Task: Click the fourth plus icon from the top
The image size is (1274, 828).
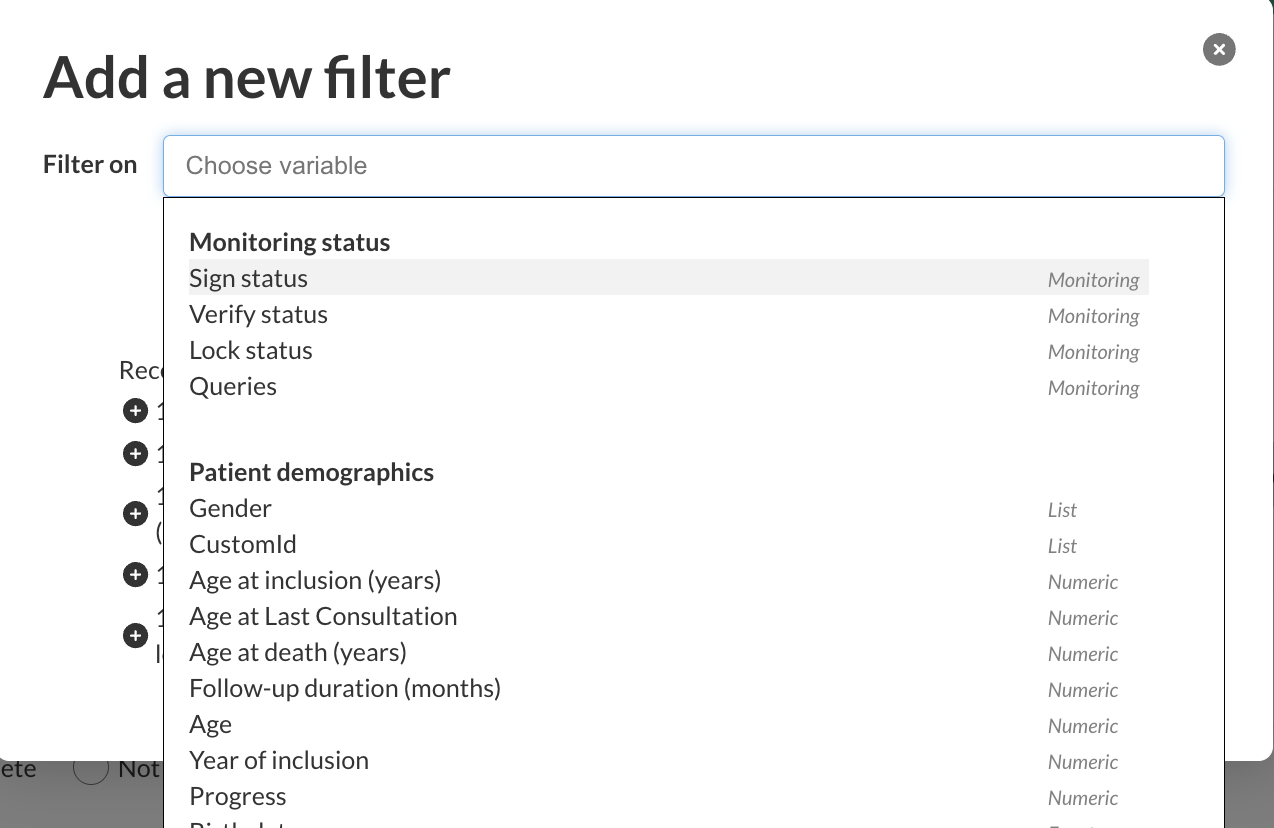Action: point(135,575)
